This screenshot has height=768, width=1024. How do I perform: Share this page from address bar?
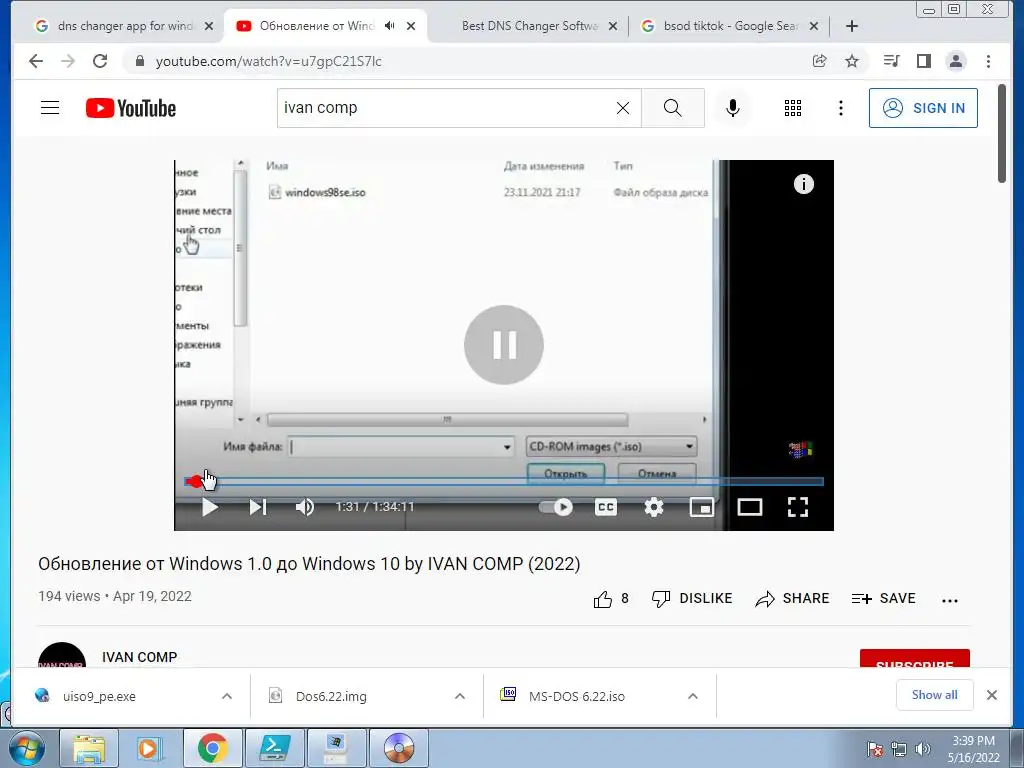(x=819, y=61)
